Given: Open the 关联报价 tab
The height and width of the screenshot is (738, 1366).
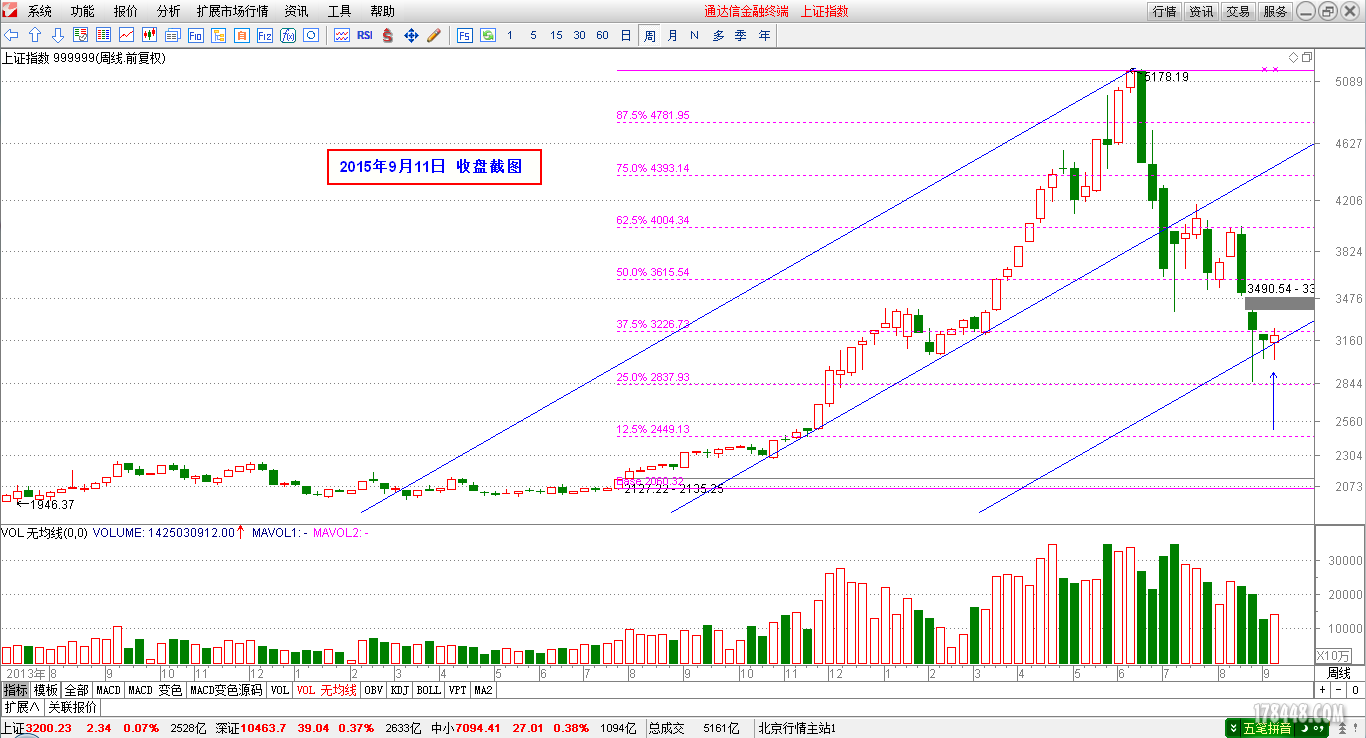Looking at the screenshot, I should pos(72,707).
